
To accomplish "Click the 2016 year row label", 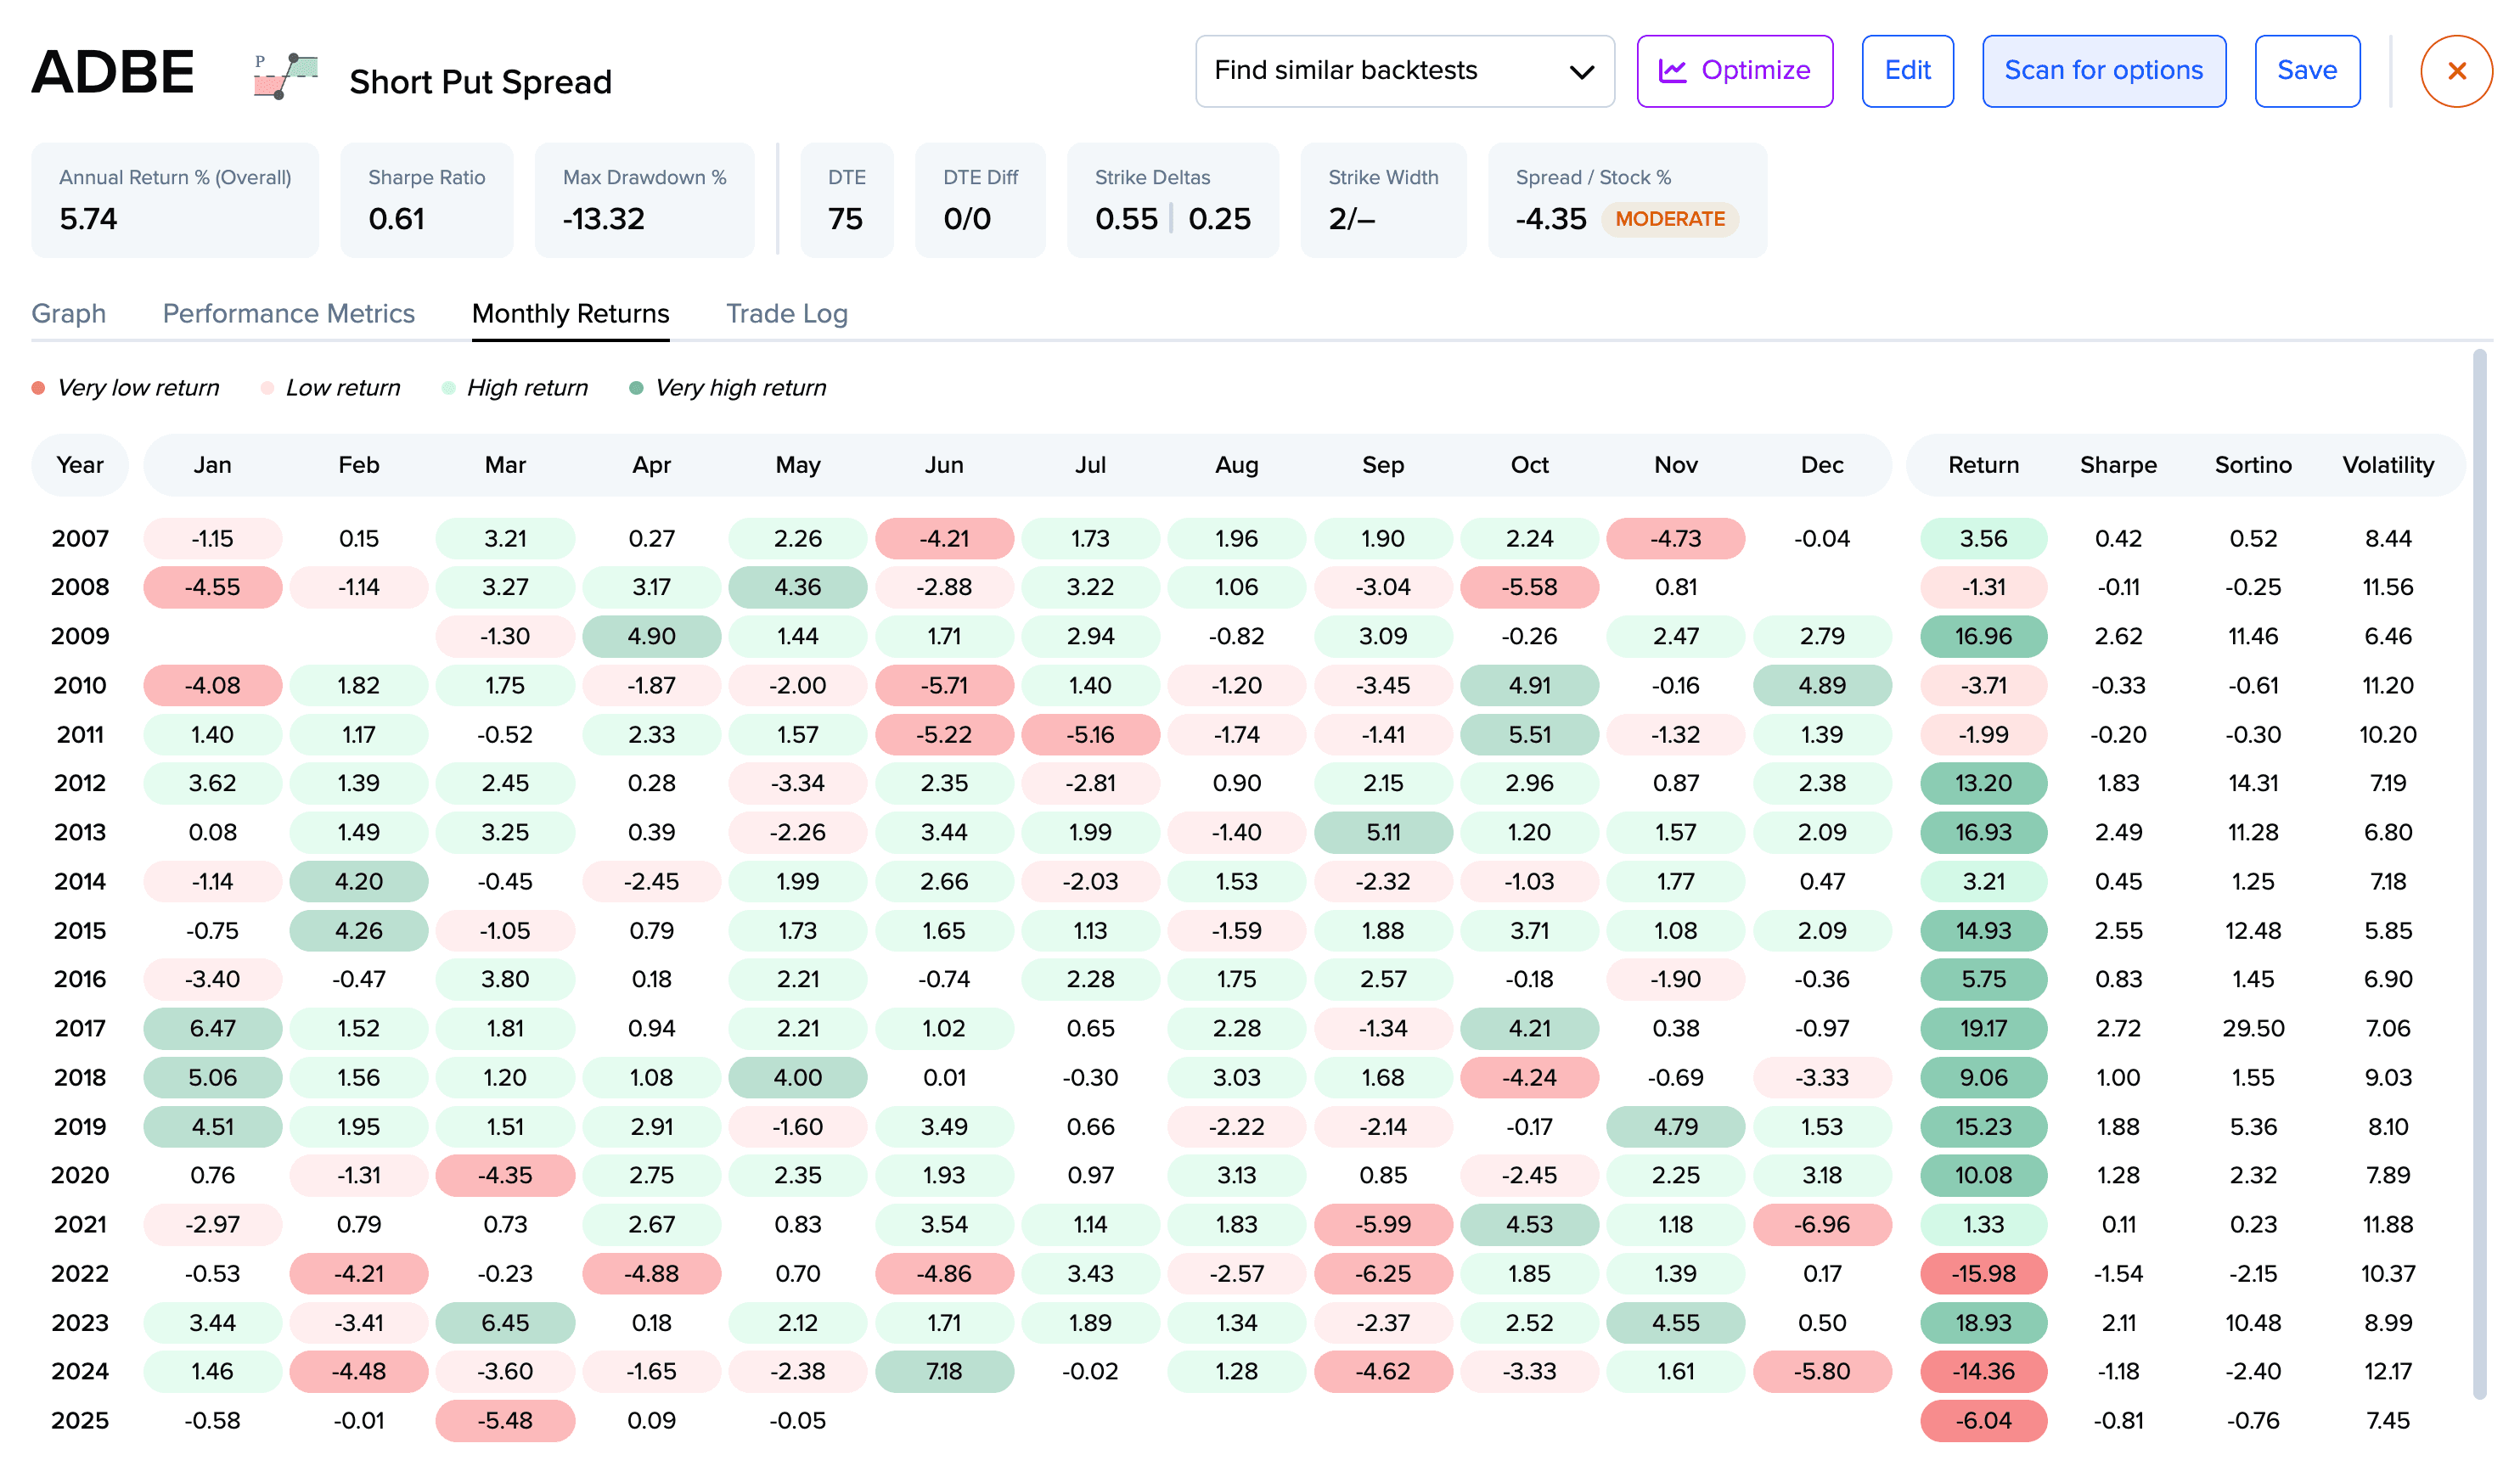I will tap(80, 980).
